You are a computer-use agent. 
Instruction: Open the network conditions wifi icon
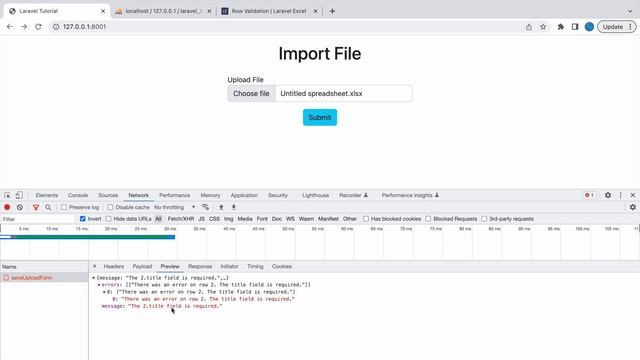(x=205, y=207)
